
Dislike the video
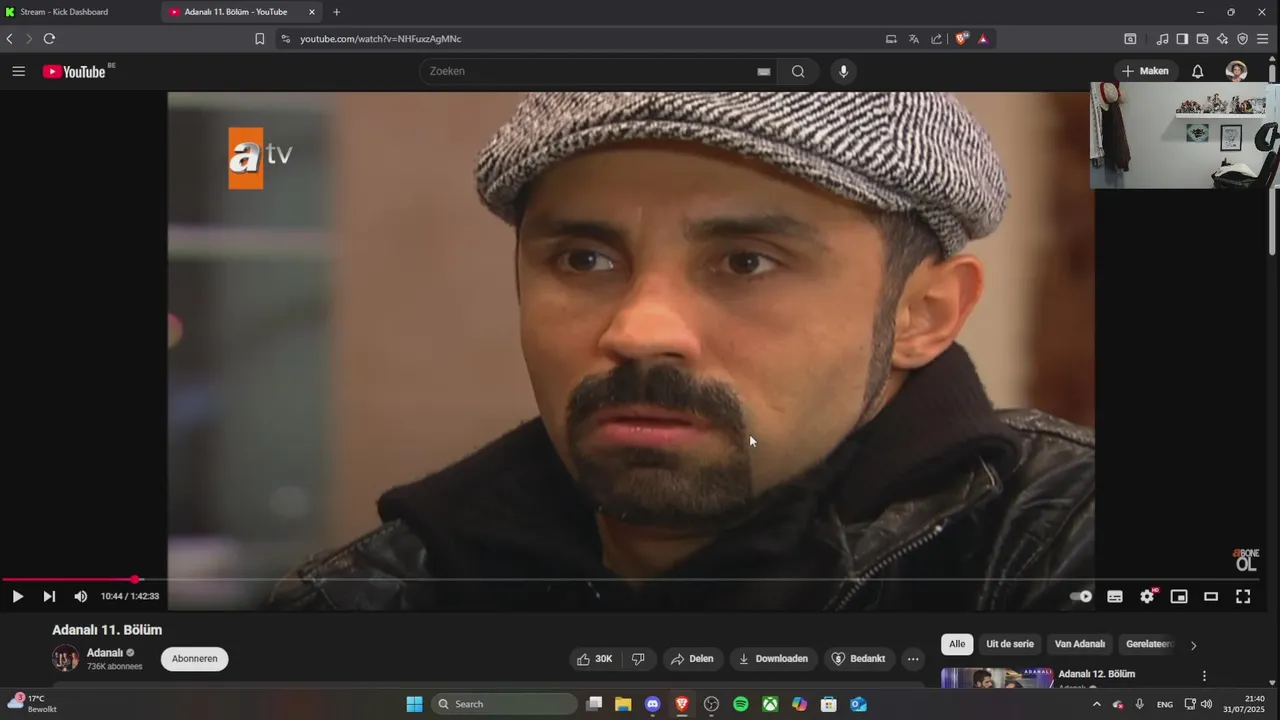638,659
